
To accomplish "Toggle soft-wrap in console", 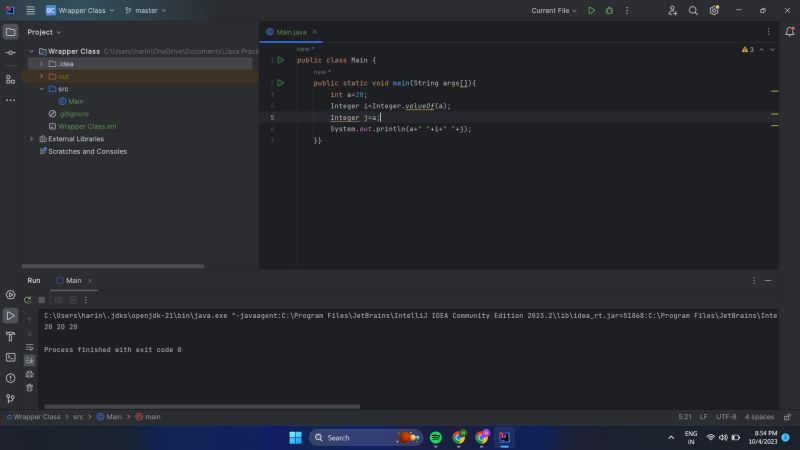I will [30, 347].
